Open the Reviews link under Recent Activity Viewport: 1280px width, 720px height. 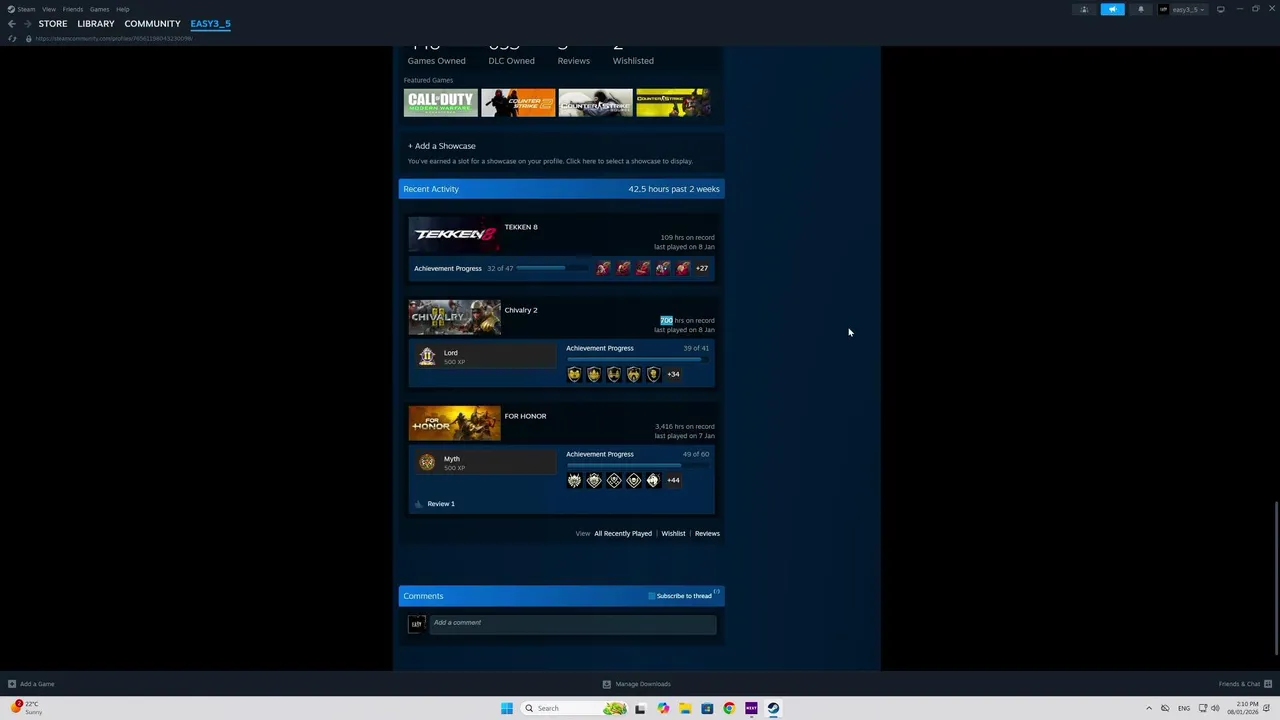pos(707,534)
